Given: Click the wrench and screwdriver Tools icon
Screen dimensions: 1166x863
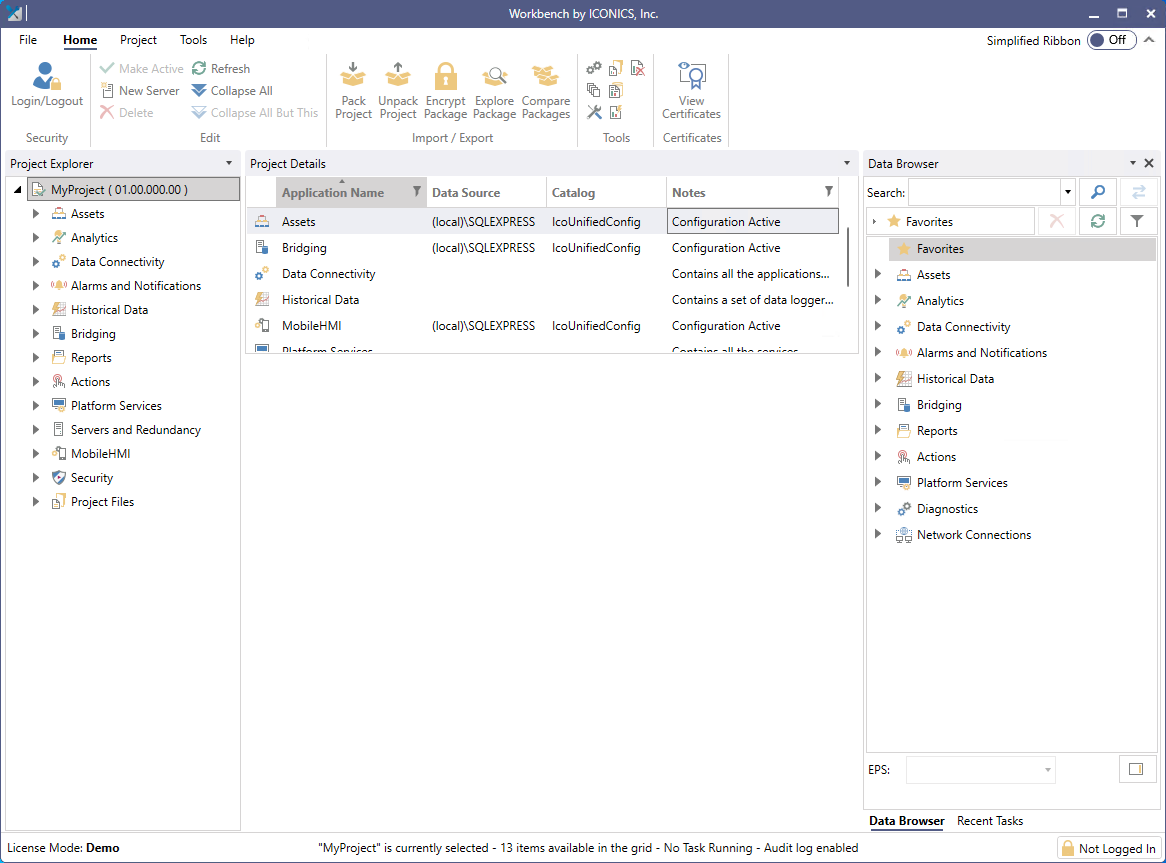Looking at the screenshot, I should coord(593,112).
